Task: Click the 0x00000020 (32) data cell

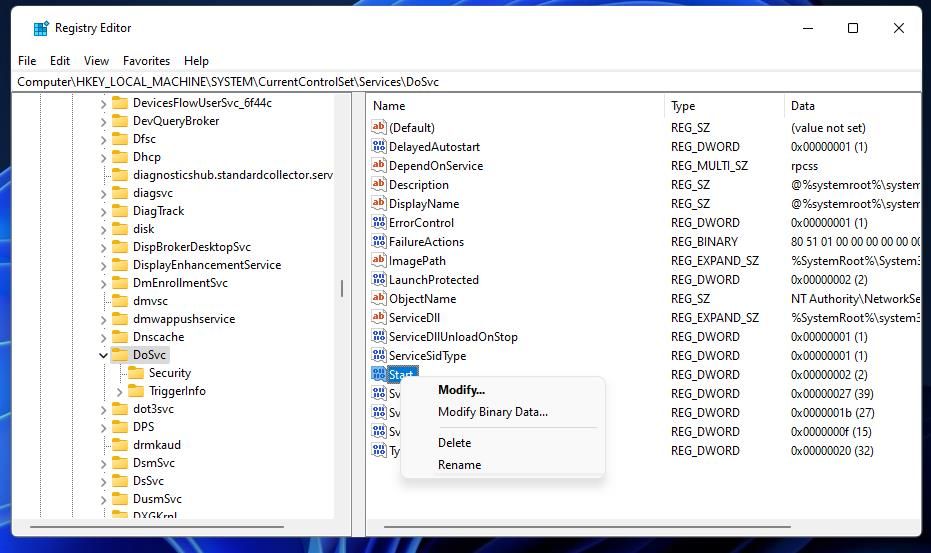Action: click(x=832, y=450)
